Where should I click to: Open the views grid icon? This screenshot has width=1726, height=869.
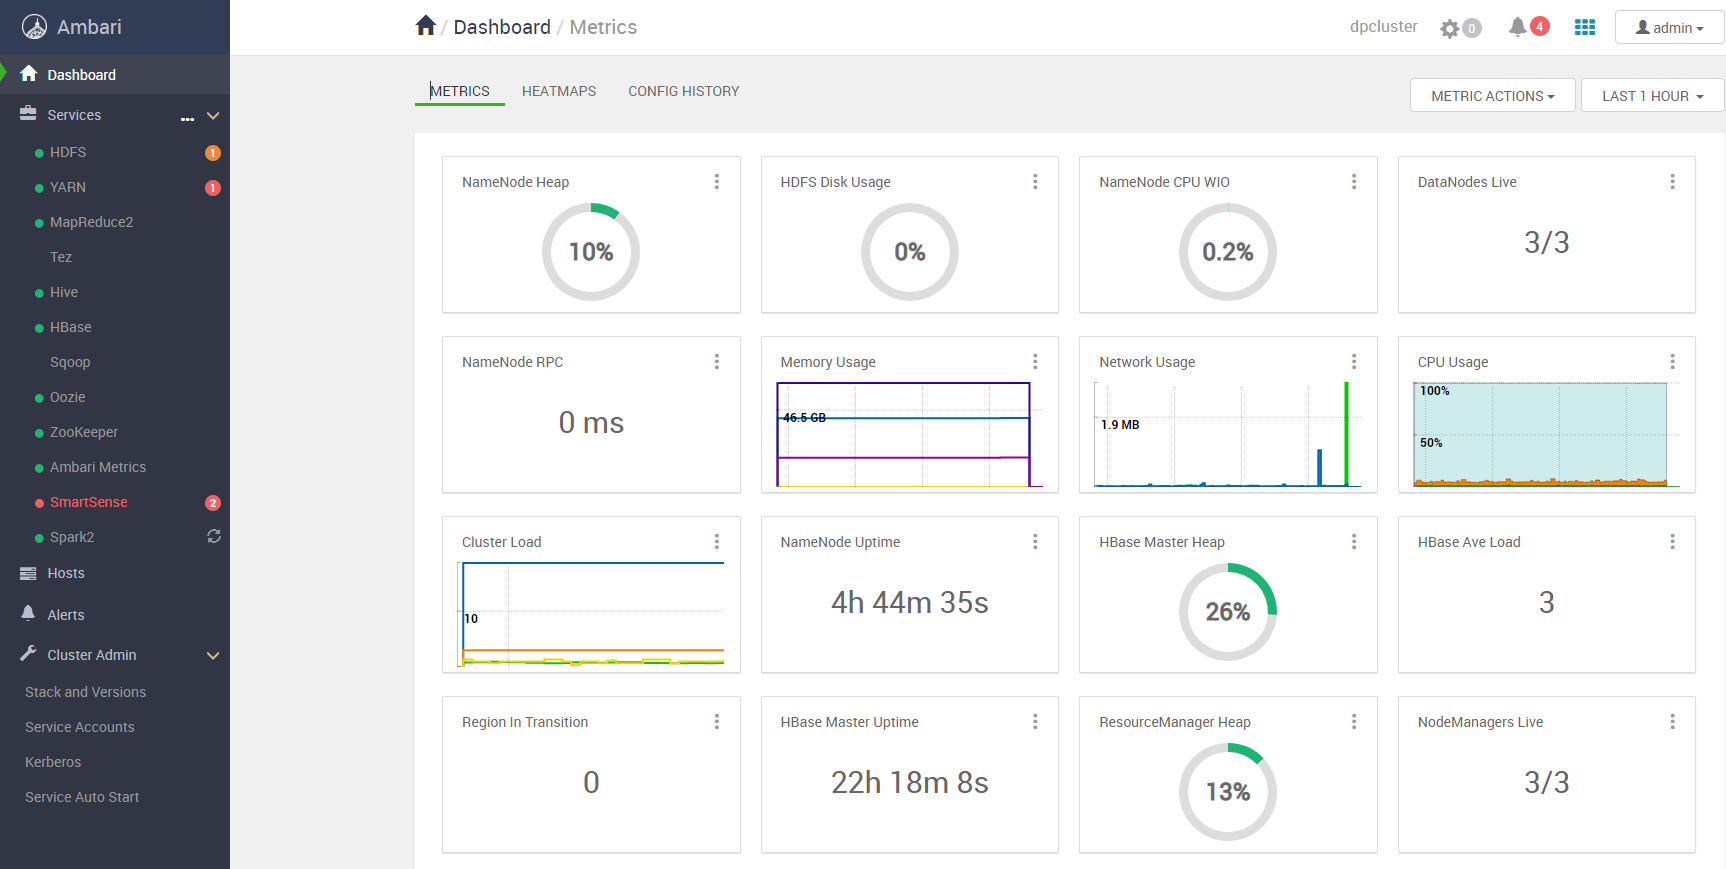click(1585, 27)
